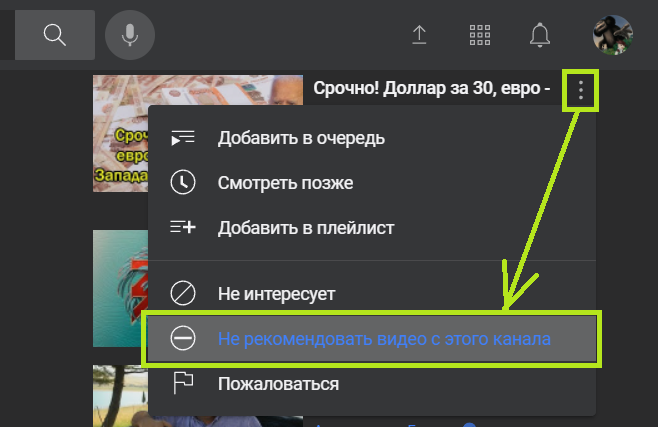Click the flag icon for Пожаловаться
The height and width of the screenshot is (427, 658).
tap(183, 383)
